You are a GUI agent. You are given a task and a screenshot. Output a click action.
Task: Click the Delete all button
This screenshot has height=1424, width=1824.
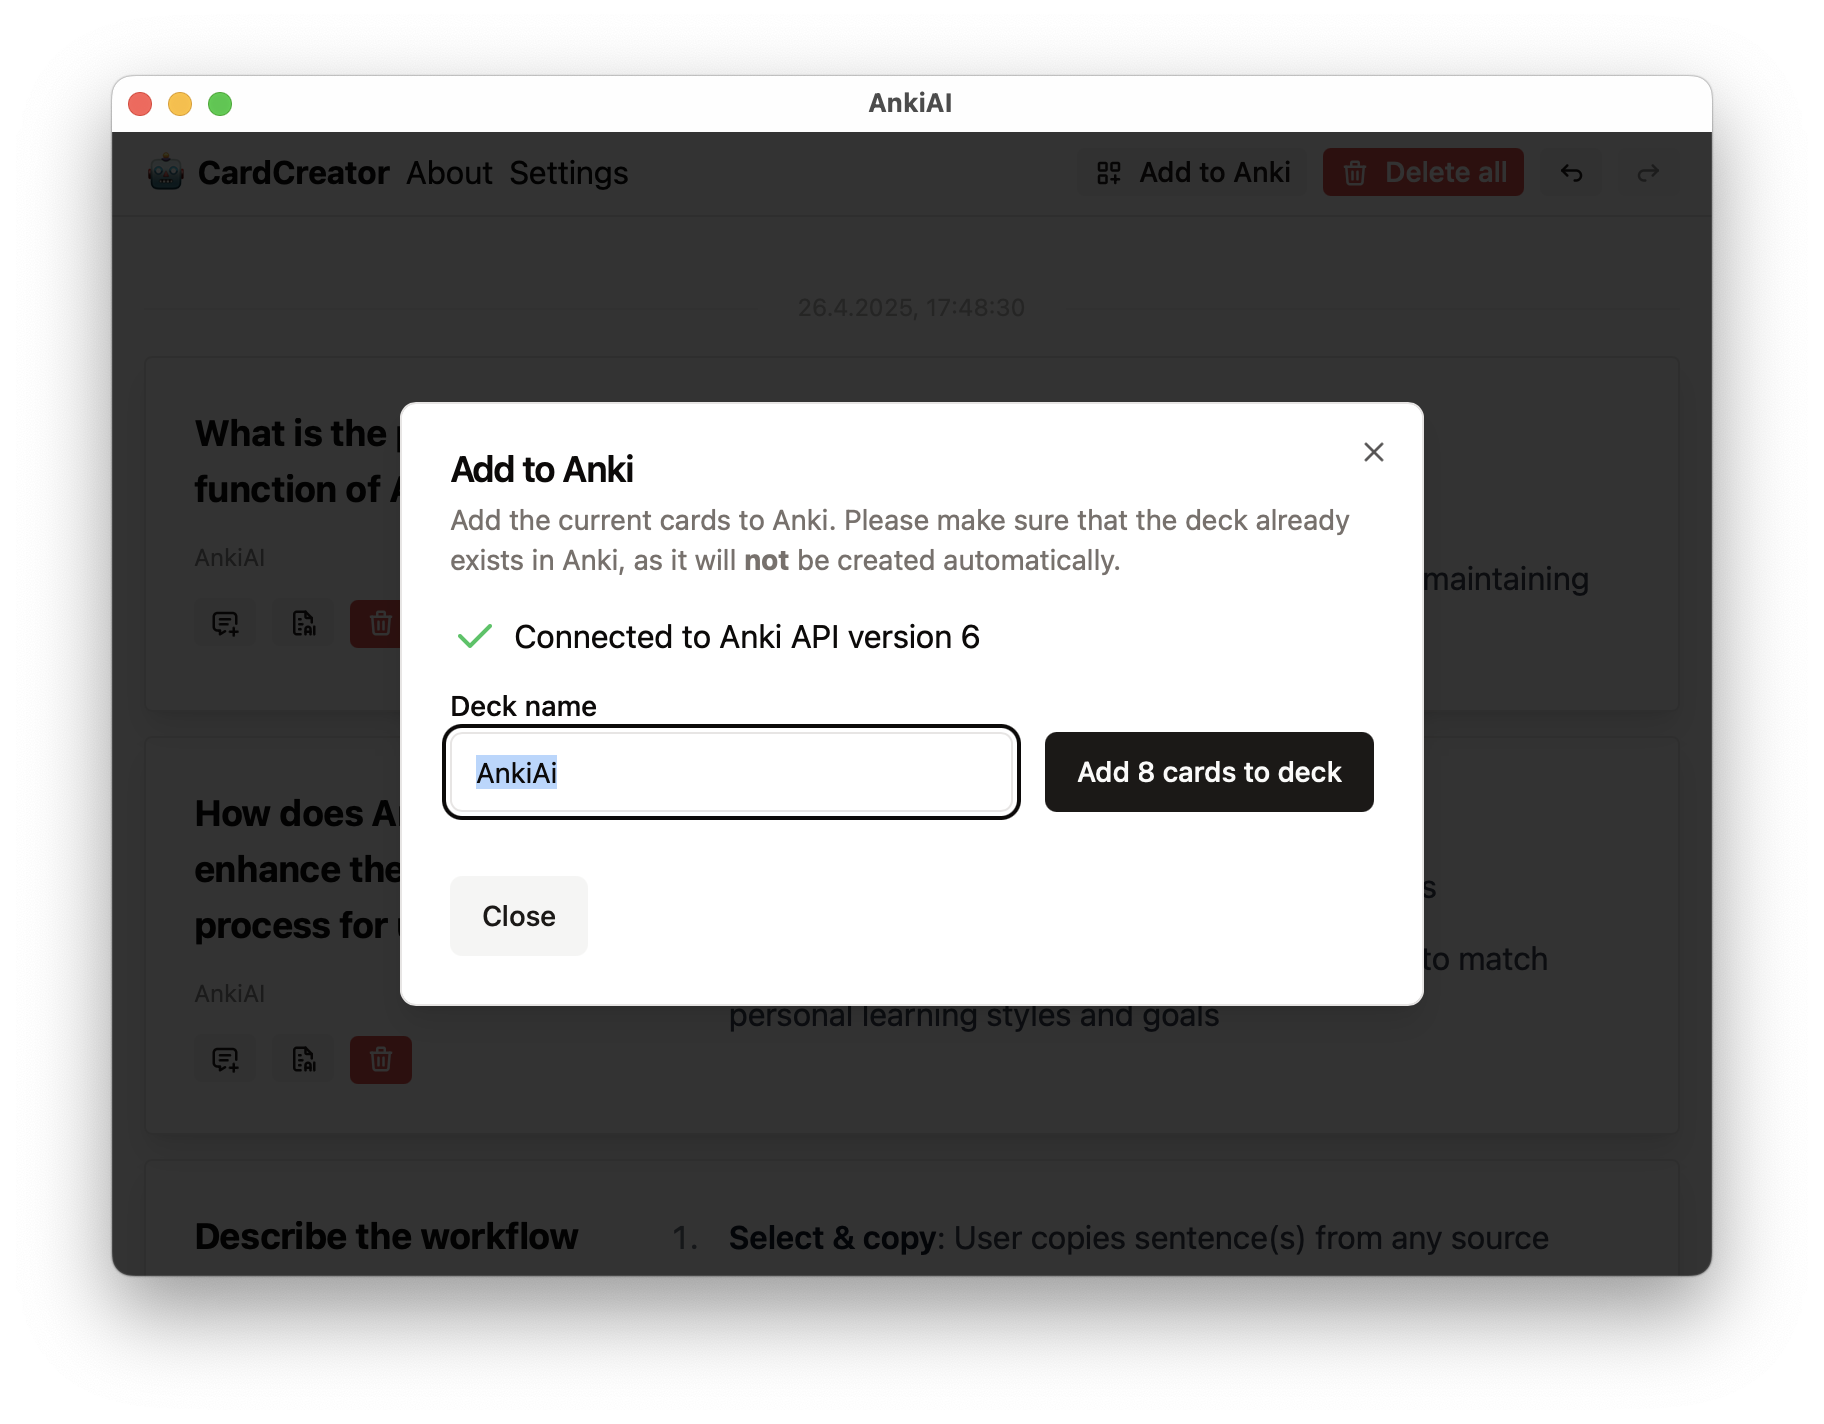pyautogui.click(x=1423, y=173)
